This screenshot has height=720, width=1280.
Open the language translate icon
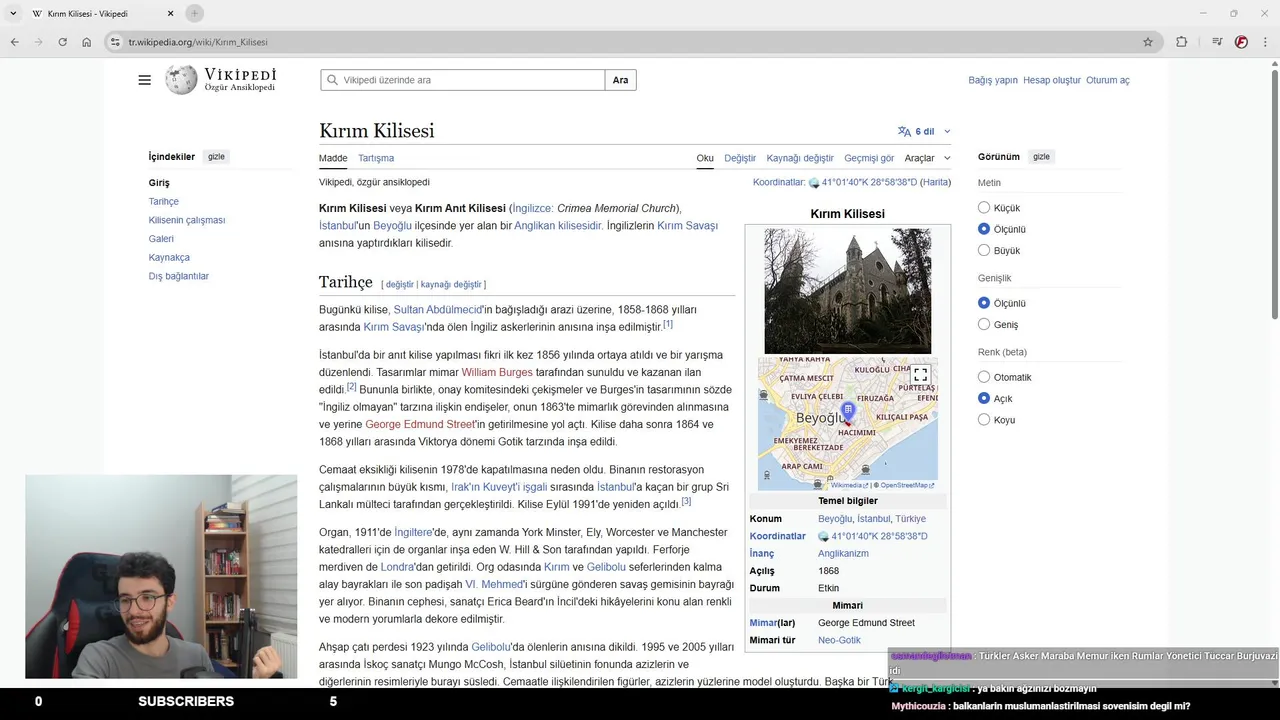click(904, 131)
